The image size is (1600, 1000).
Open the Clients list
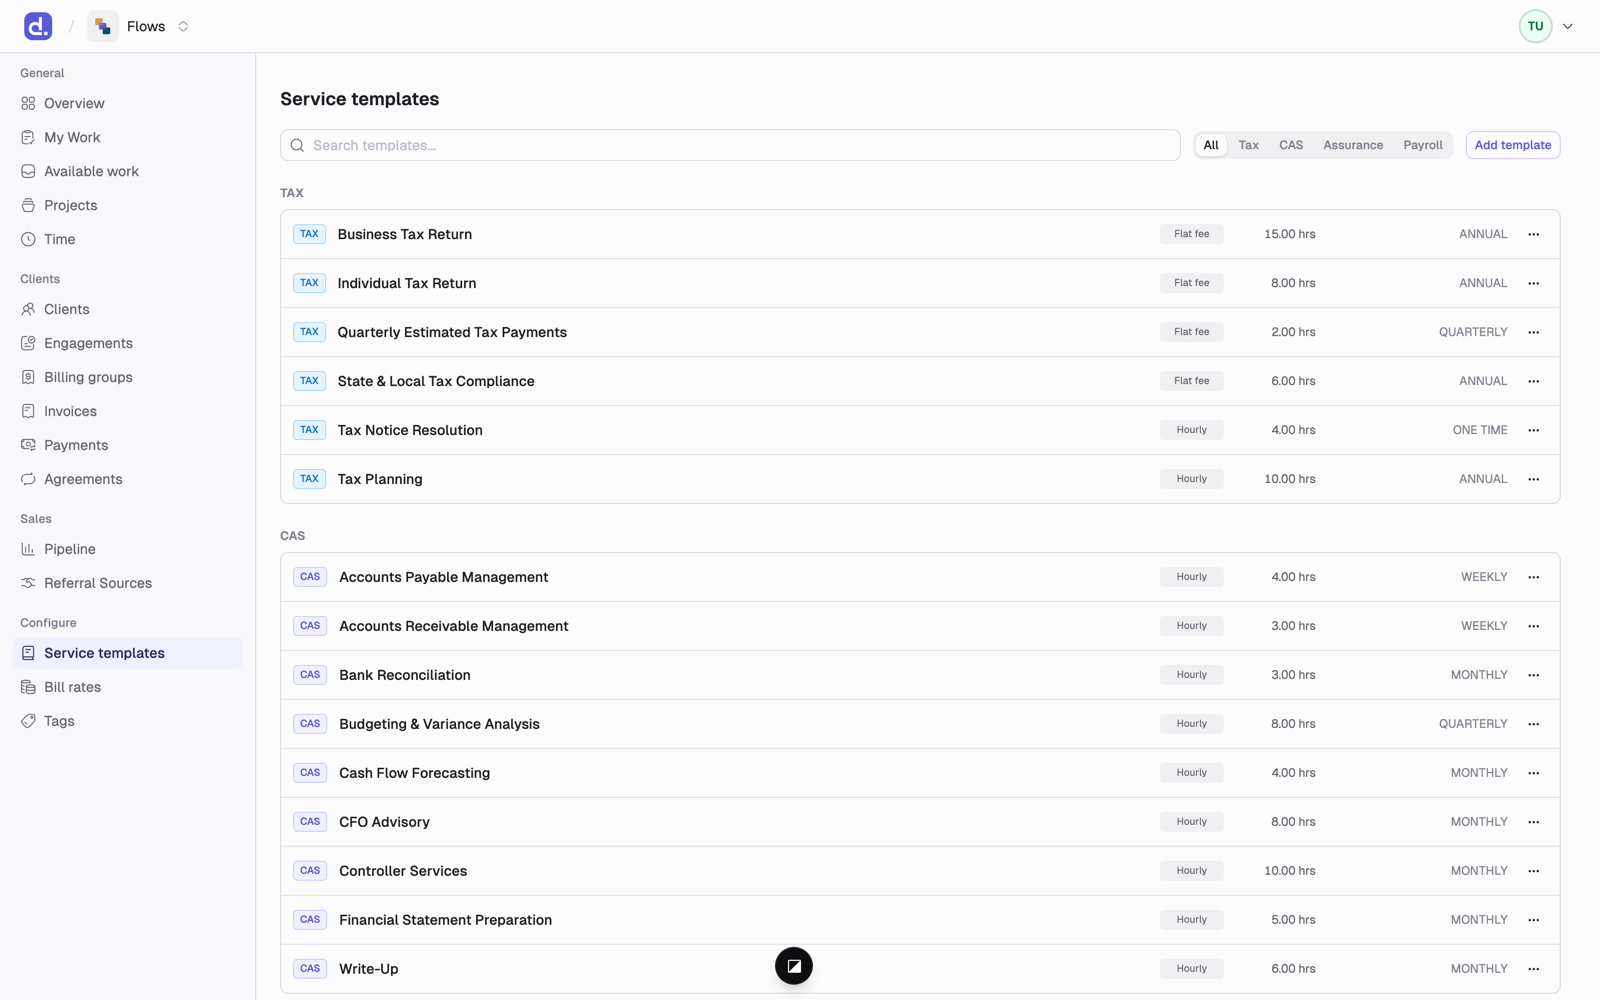(x=128, y=309)
